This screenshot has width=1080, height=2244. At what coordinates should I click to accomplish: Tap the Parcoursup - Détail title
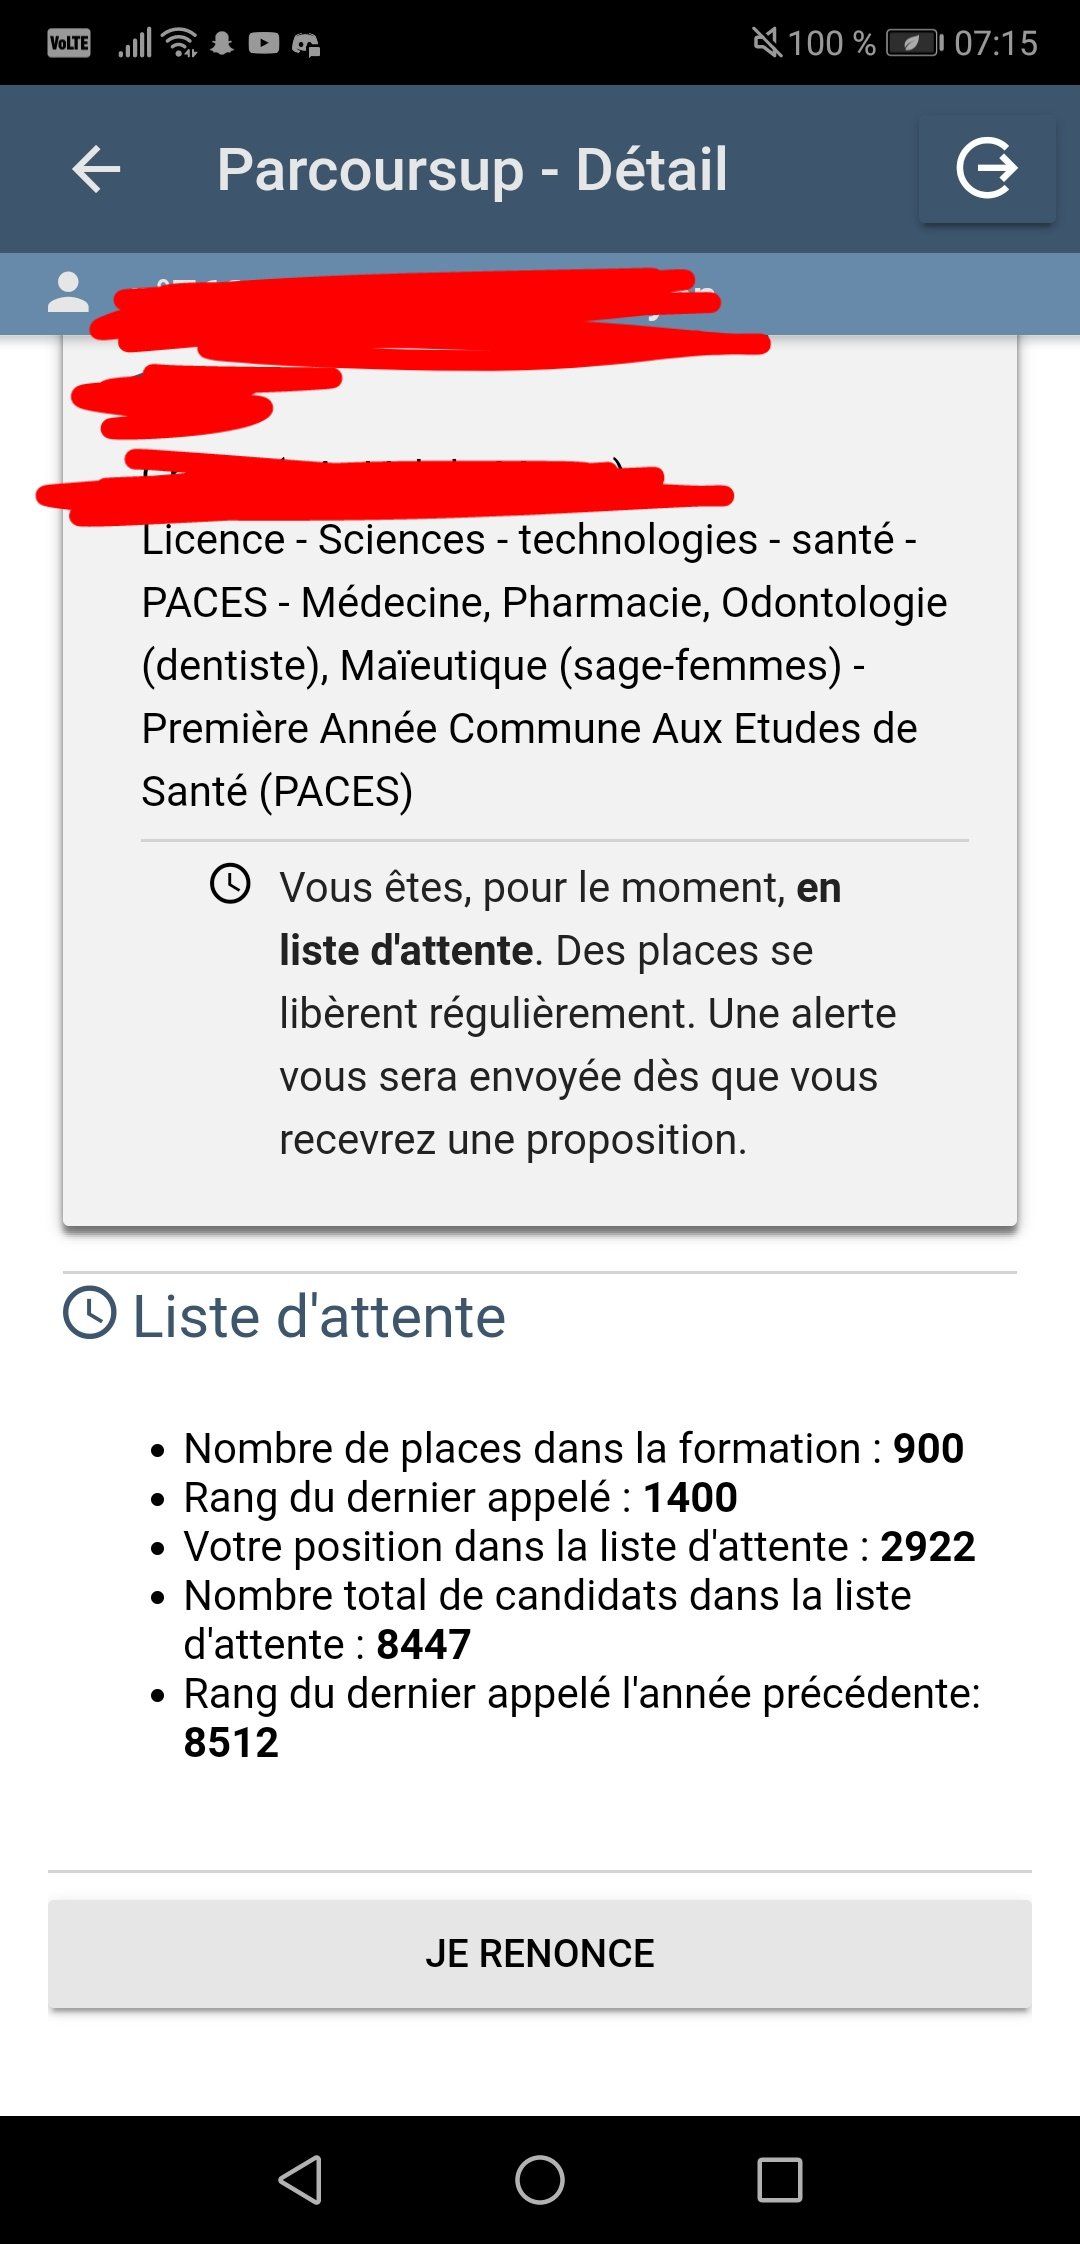(x=472, y=169)
